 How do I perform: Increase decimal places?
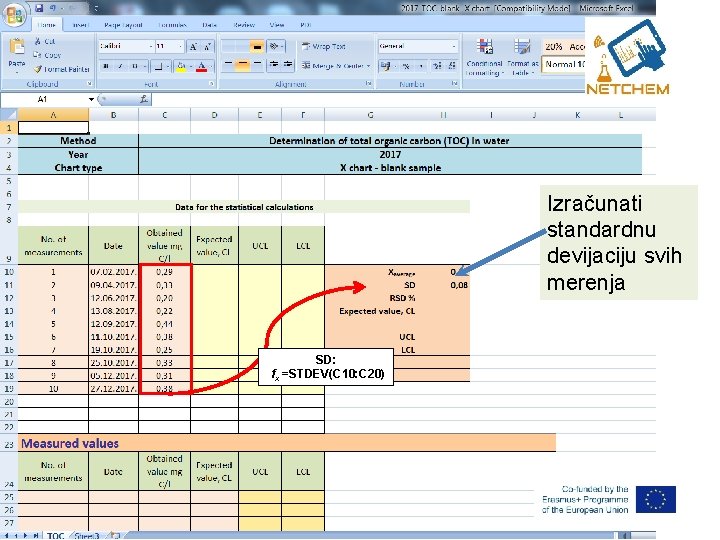click(437, 66)
